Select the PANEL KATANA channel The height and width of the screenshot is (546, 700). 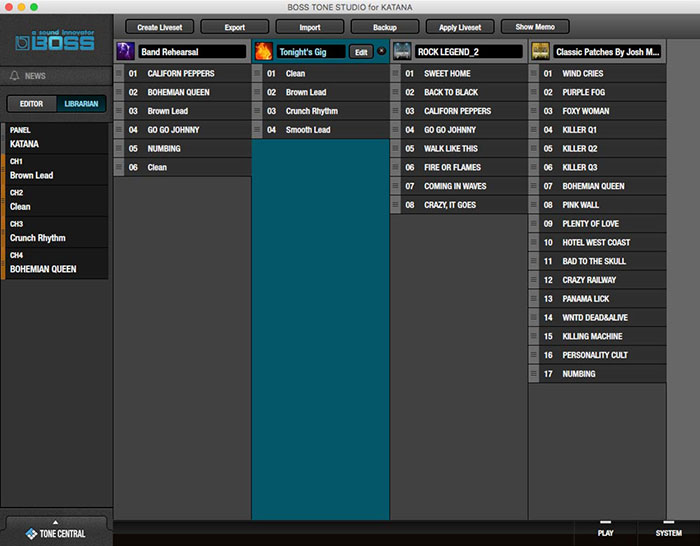pyautogui.click(x=54, y=138)
